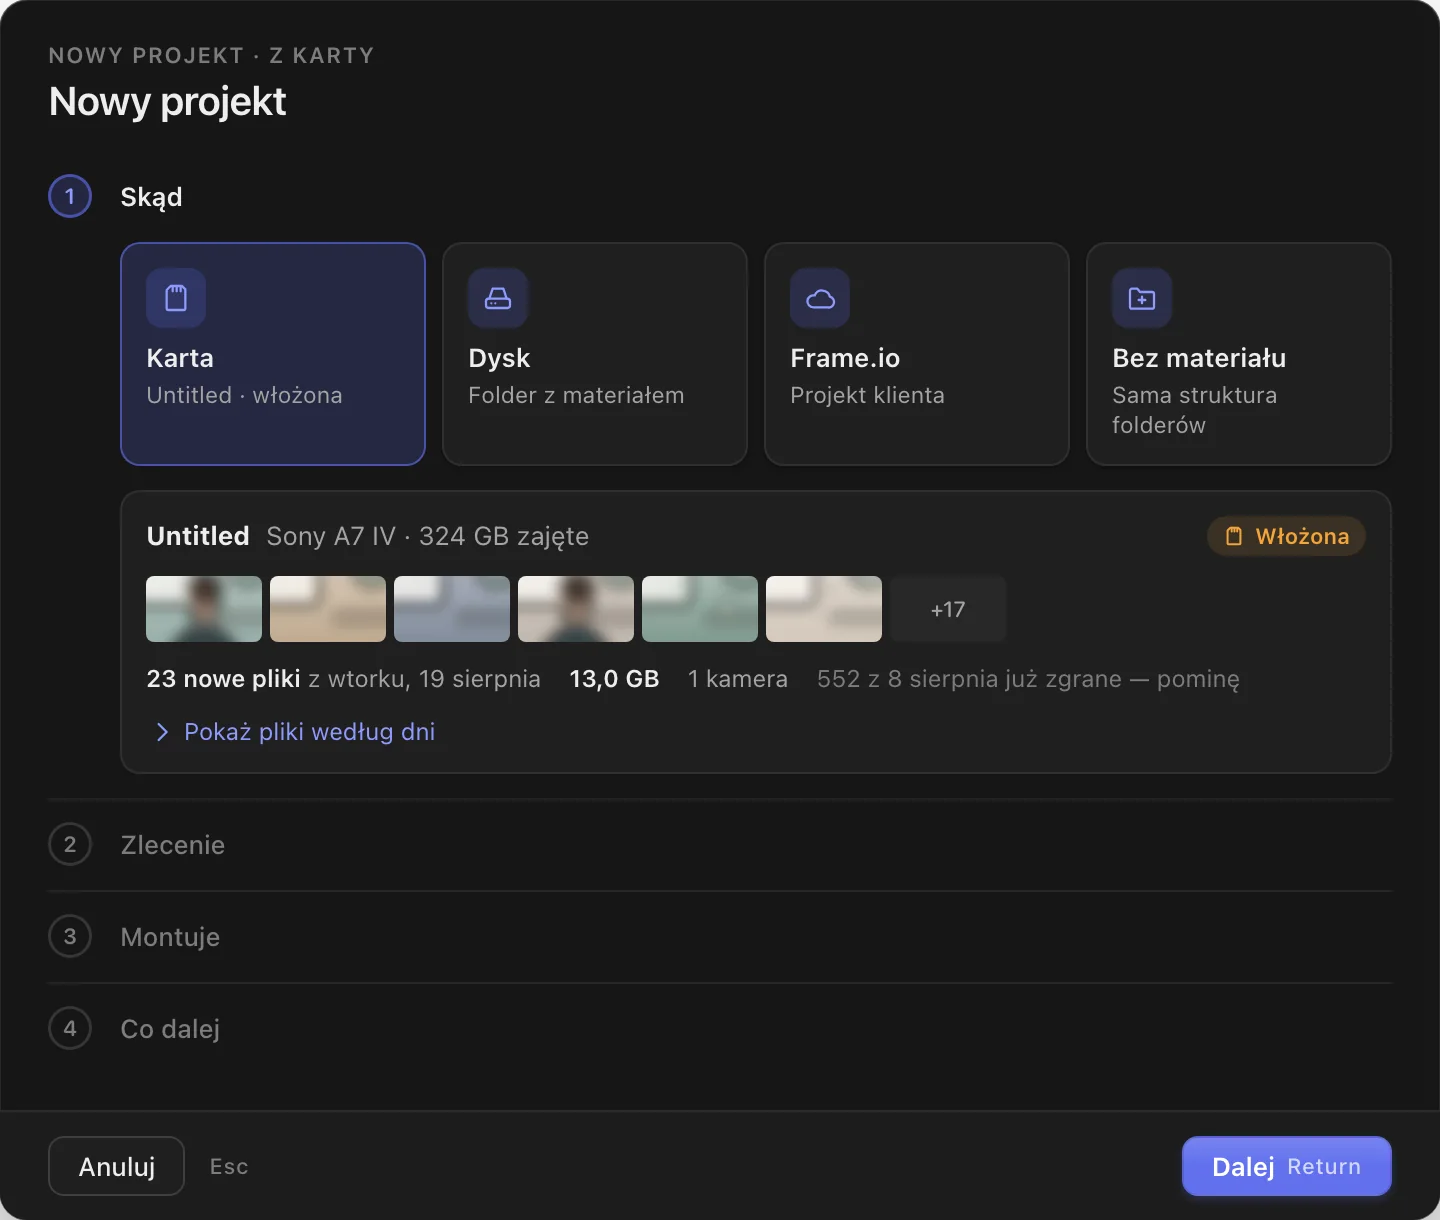Open the Co dalej step

[x=720, y=1029]
